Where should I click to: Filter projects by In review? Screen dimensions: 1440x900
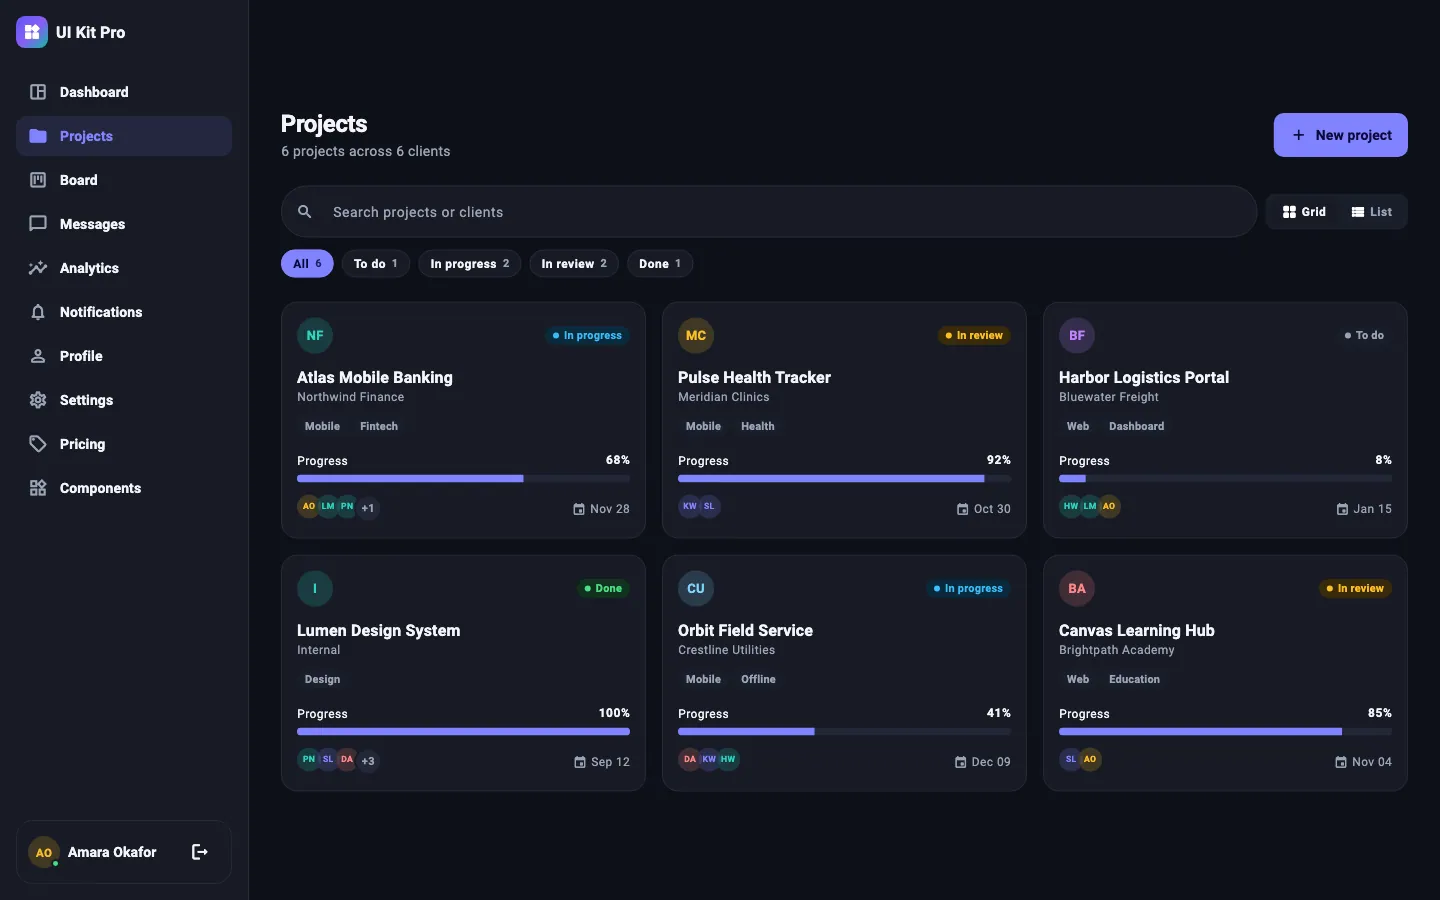[x=574, y=264]
